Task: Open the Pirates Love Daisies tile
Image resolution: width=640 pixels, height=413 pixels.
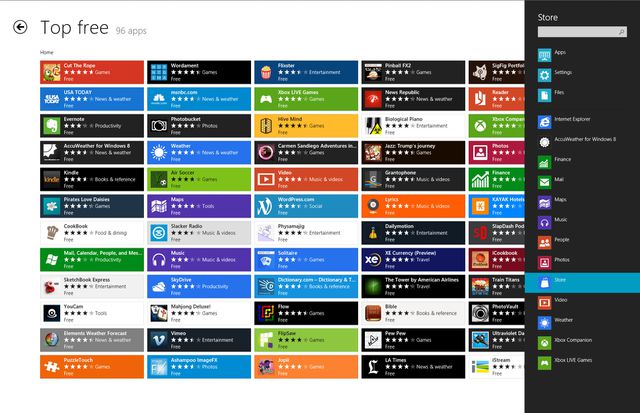Action: (92, 206)
